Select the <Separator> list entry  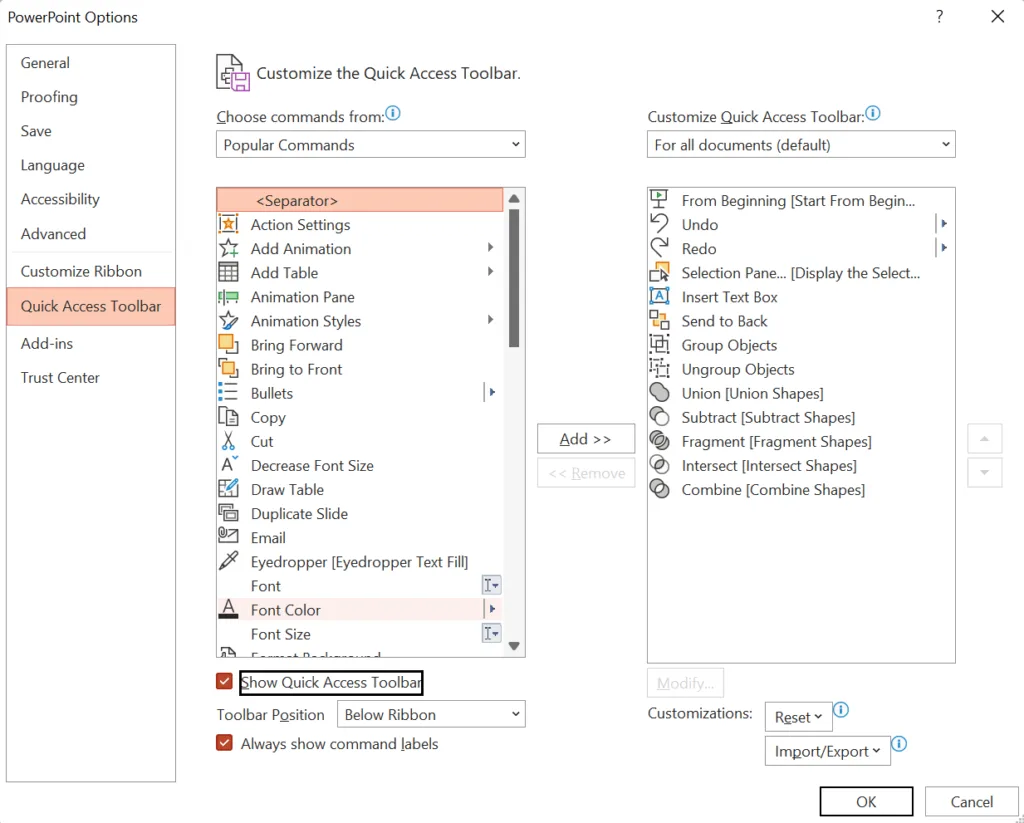coord(360,201)
